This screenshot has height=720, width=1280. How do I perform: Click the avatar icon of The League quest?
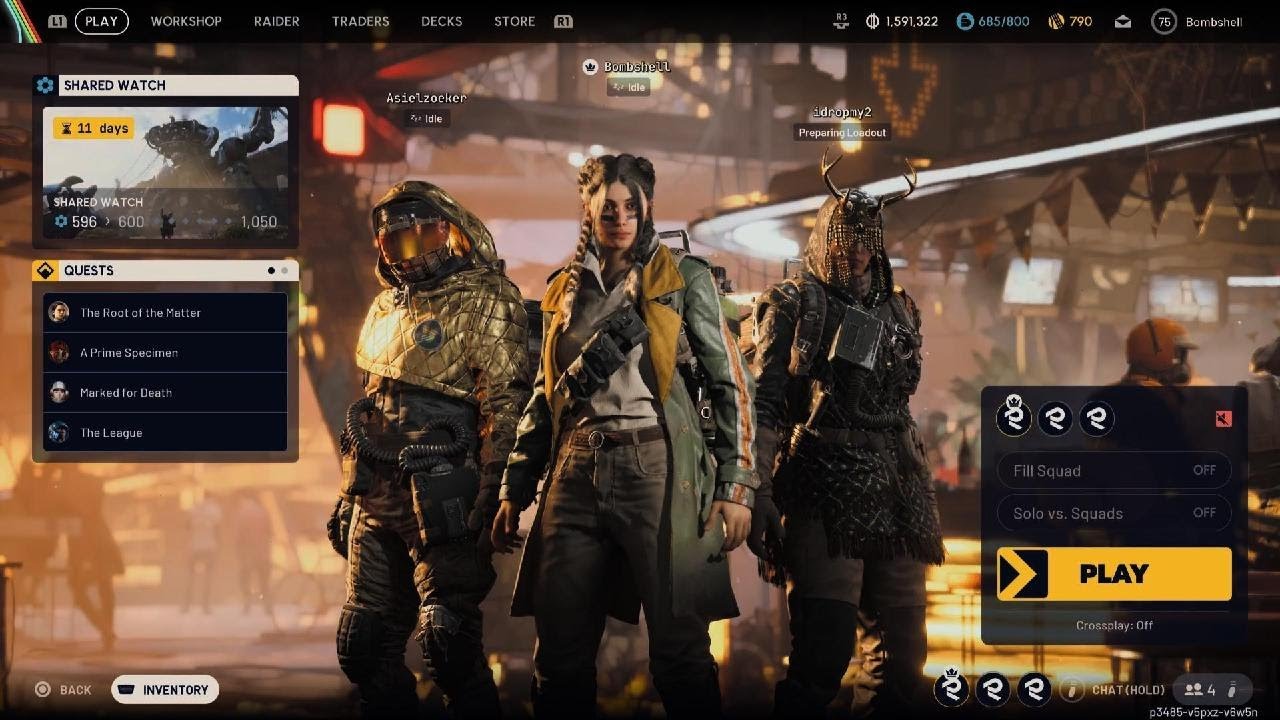(x=59, y=433)
